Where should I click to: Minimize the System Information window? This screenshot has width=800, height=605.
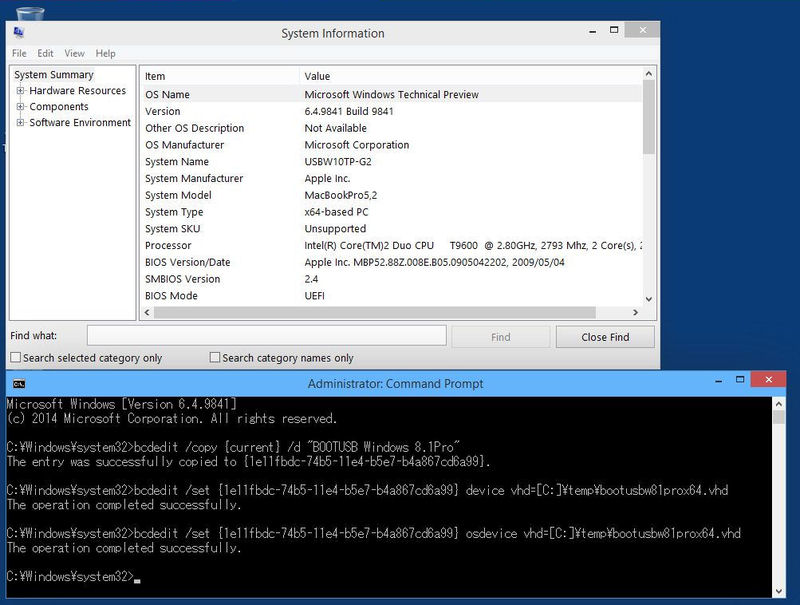click(x=592, y=31)
